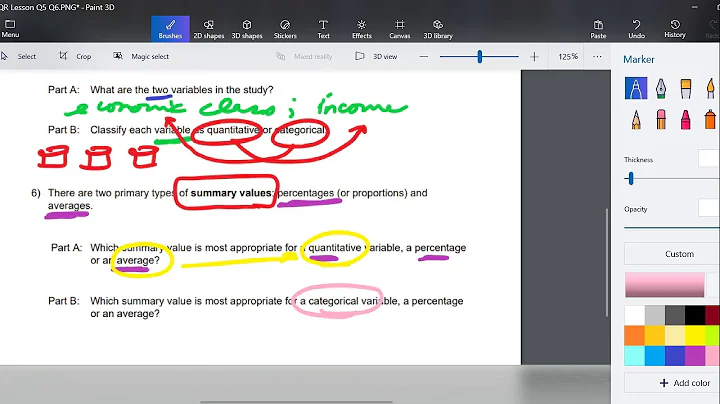Open the Canvas tab
The width and height of the screenshot is (720, 404).
[399, 29]
